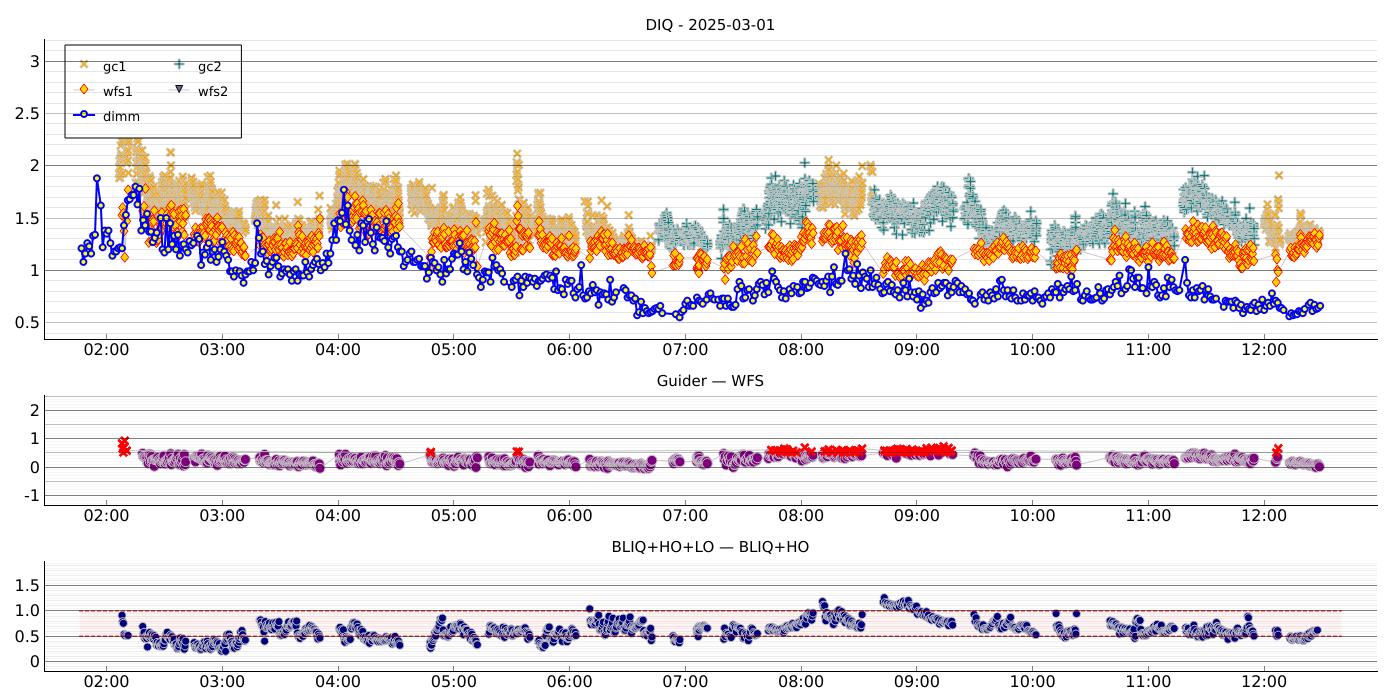Click the dimm peak point near 01:55
This screenshot has width=1400, height=700.
pos(97,179)
